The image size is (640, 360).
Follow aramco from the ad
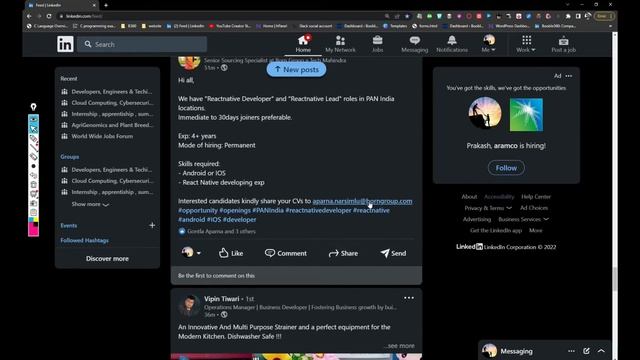[x=506, y=168]
